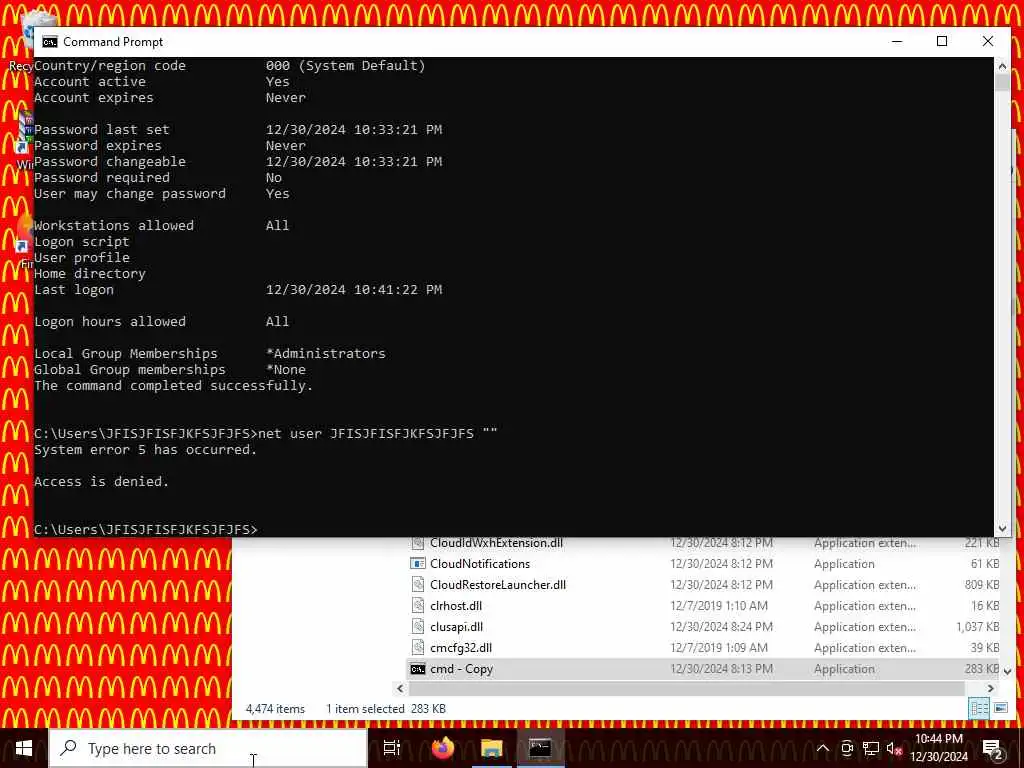This screenshot has height=768, width=1024.
Task: Minimize the Command Prompt window
Action: [x=897, y=41]
